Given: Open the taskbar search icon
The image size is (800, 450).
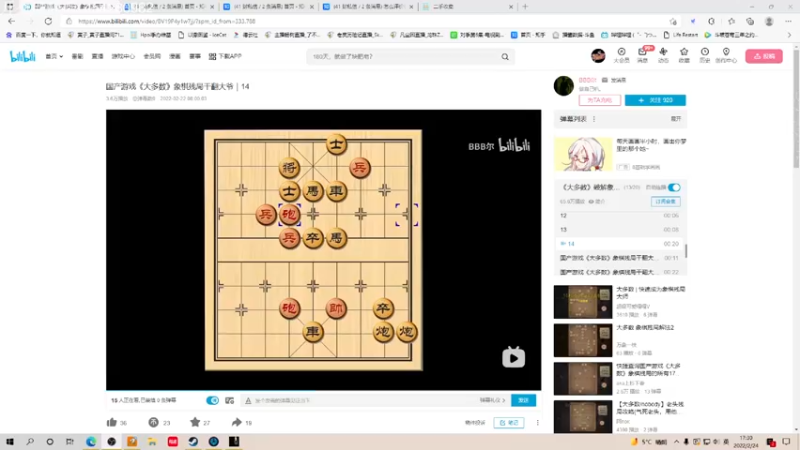Looking at the screenshot, I should click(30, 442).
